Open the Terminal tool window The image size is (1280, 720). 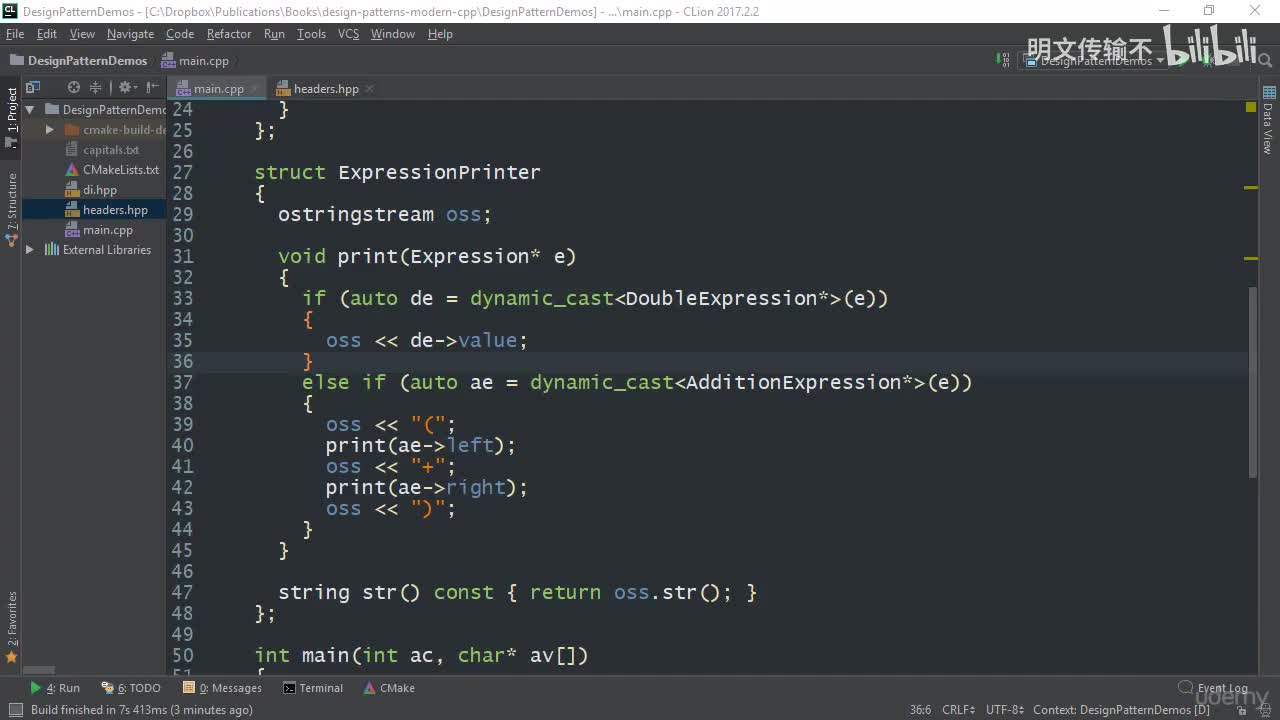(x=313, y=688)
